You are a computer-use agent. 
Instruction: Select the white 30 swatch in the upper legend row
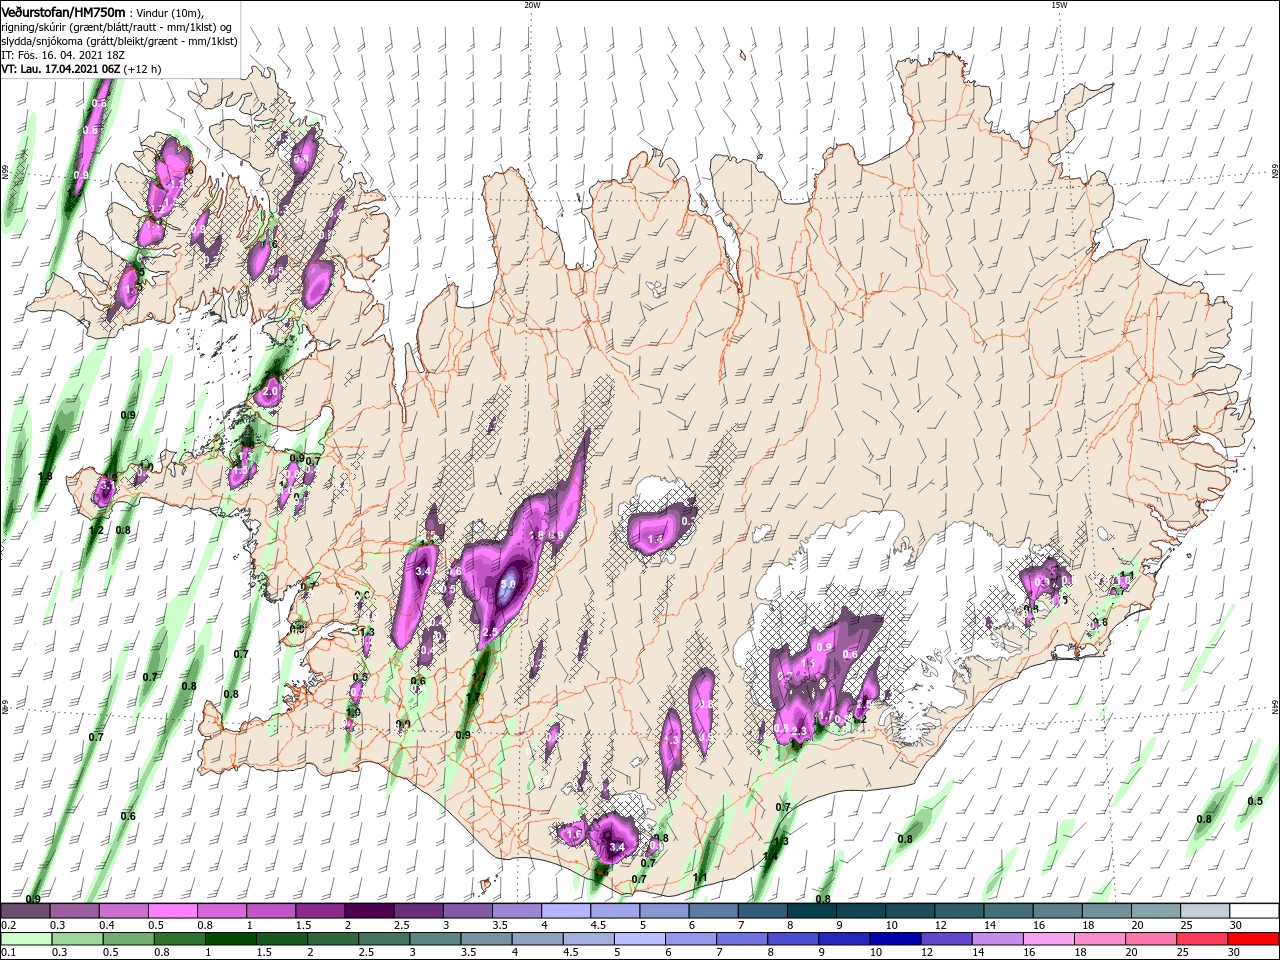(1255, 911)
